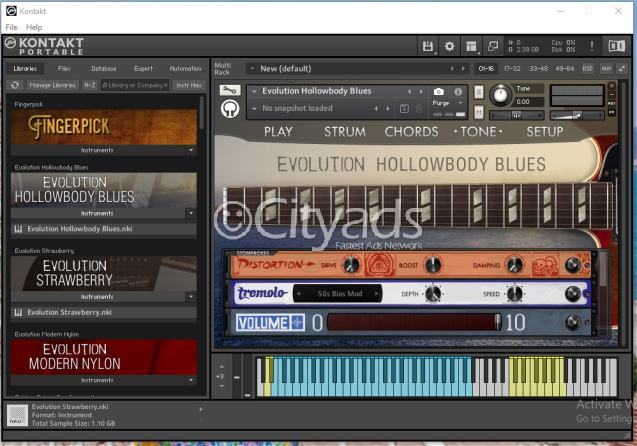Viewport: 637px width, 446px height.
Task: Toggle the Instr Nav button
Action: 189,85
